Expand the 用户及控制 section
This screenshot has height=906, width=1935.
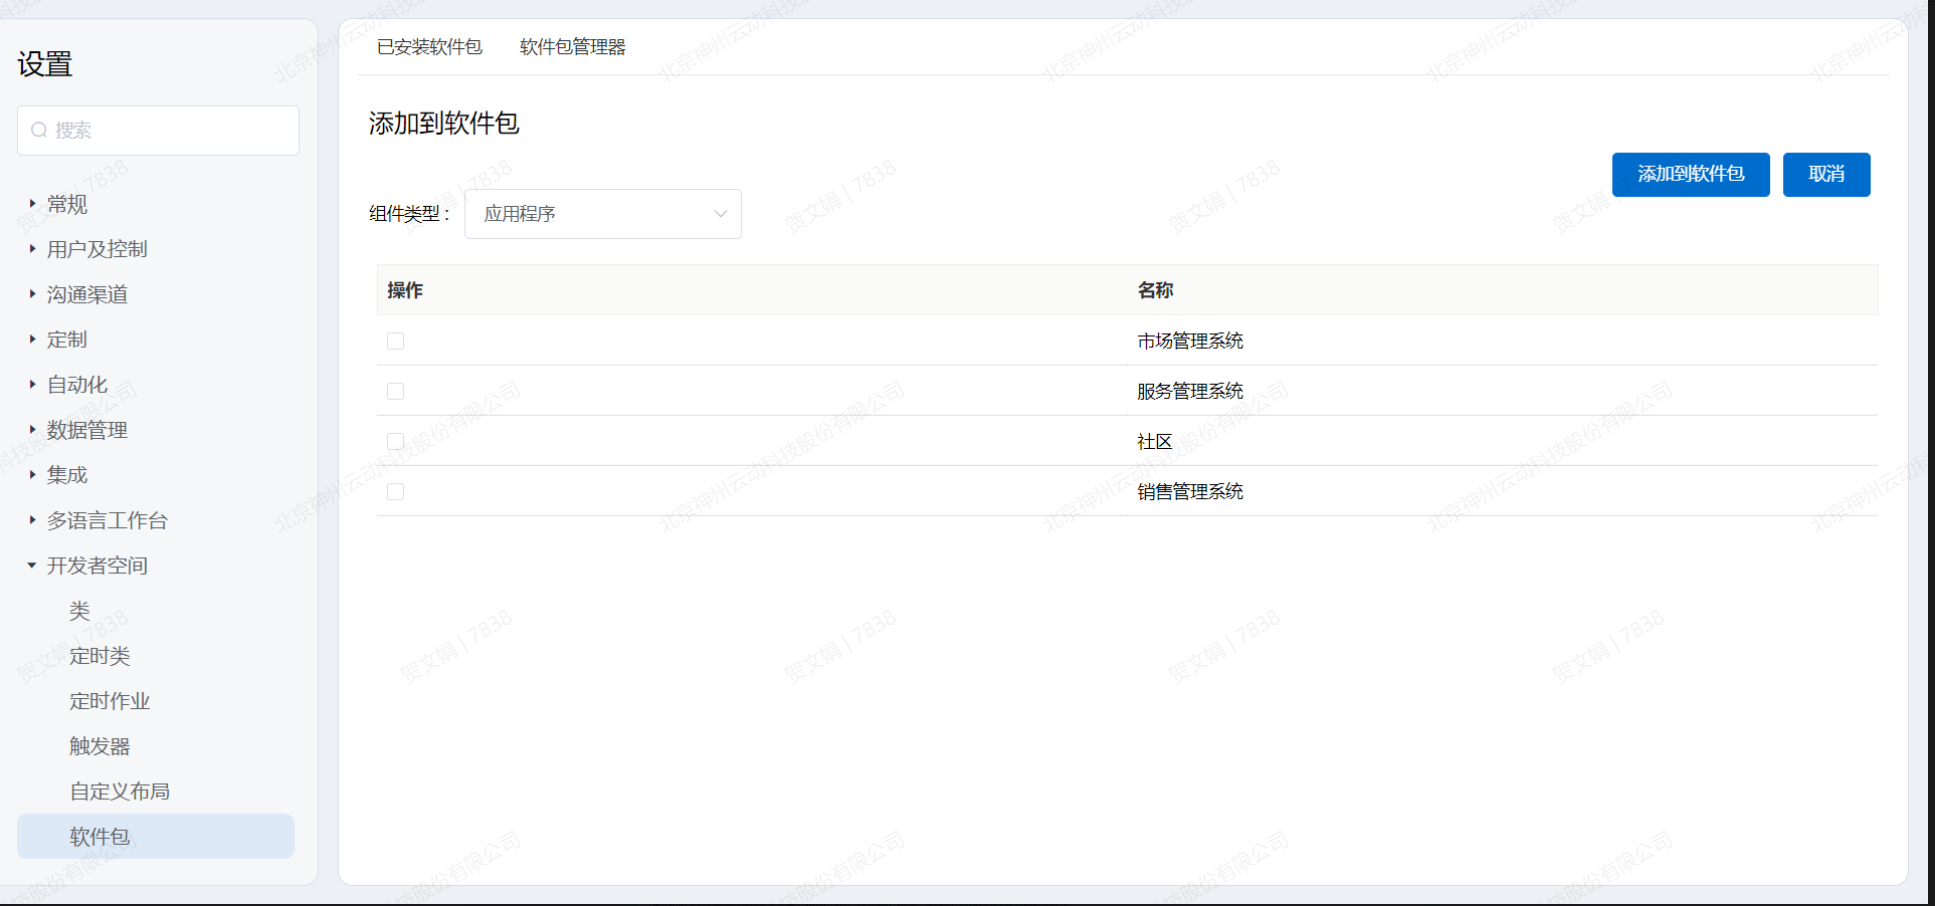point(32,249)
